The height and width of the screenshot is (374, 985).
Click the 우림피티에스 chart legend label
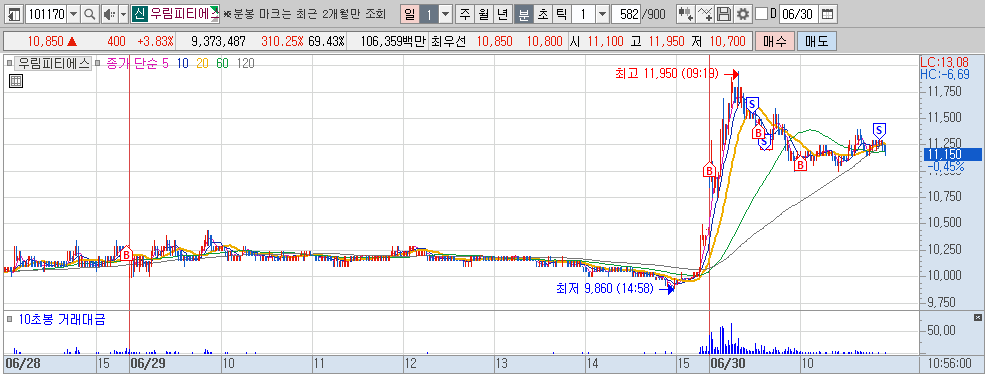[53, 63]
